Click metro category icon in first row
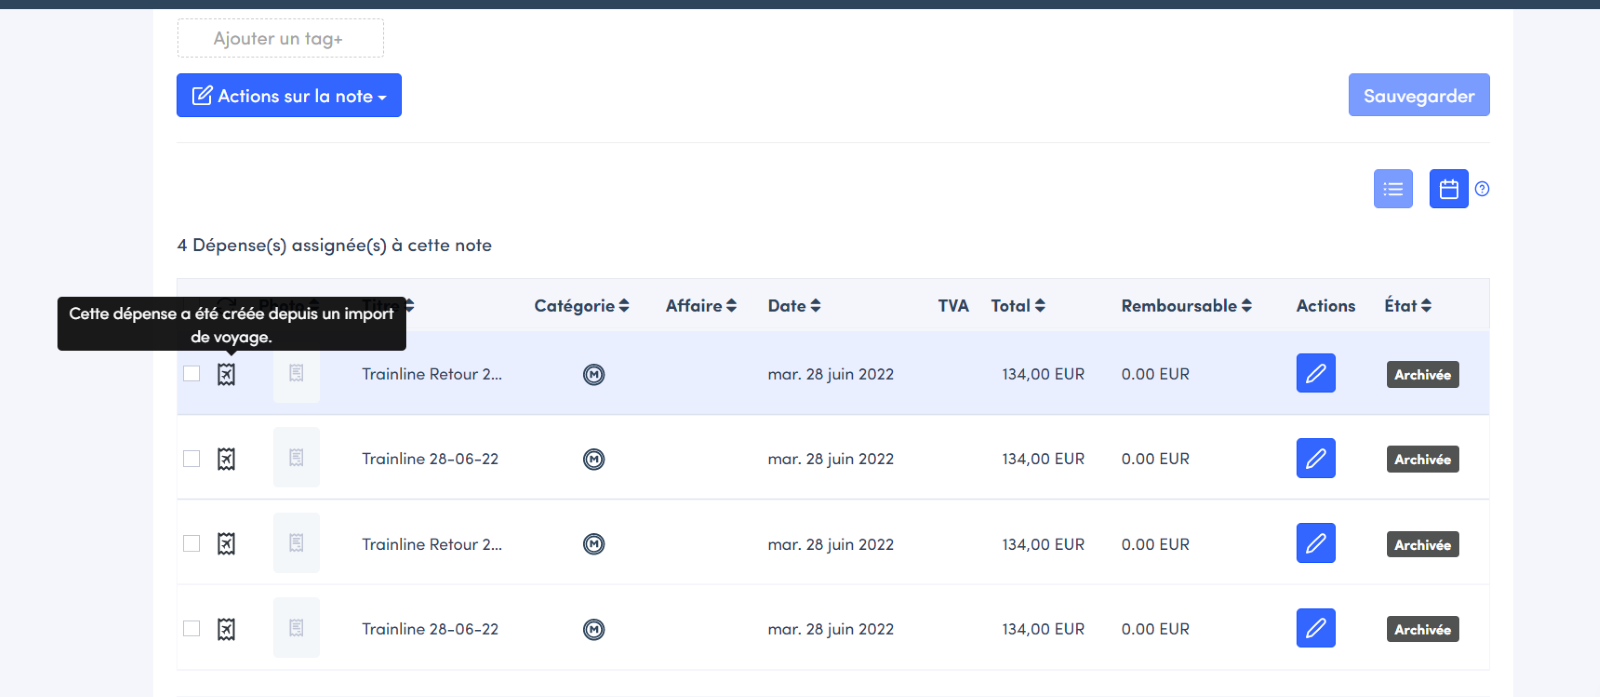1600x697 pixels. point(594,374)
